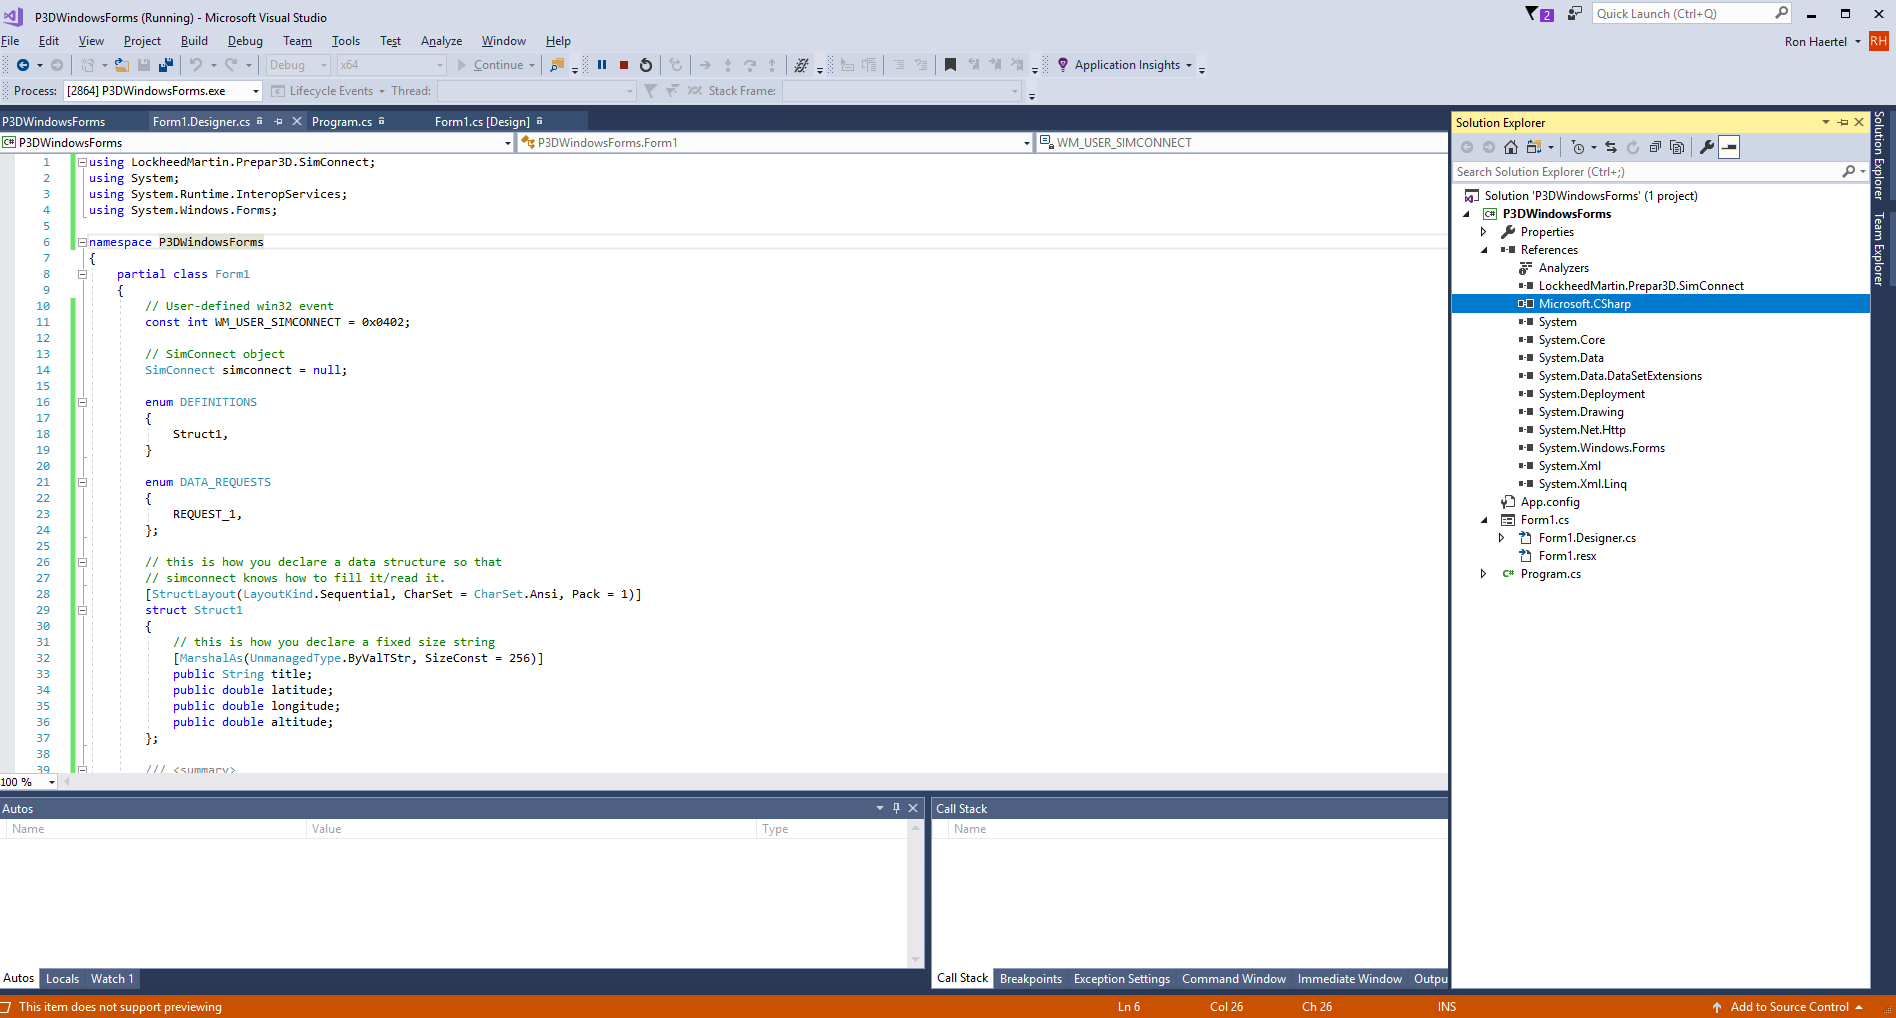
Task: Toggle auto-hide pin on Solution Explorer
Action: (x=1843, y=122)
